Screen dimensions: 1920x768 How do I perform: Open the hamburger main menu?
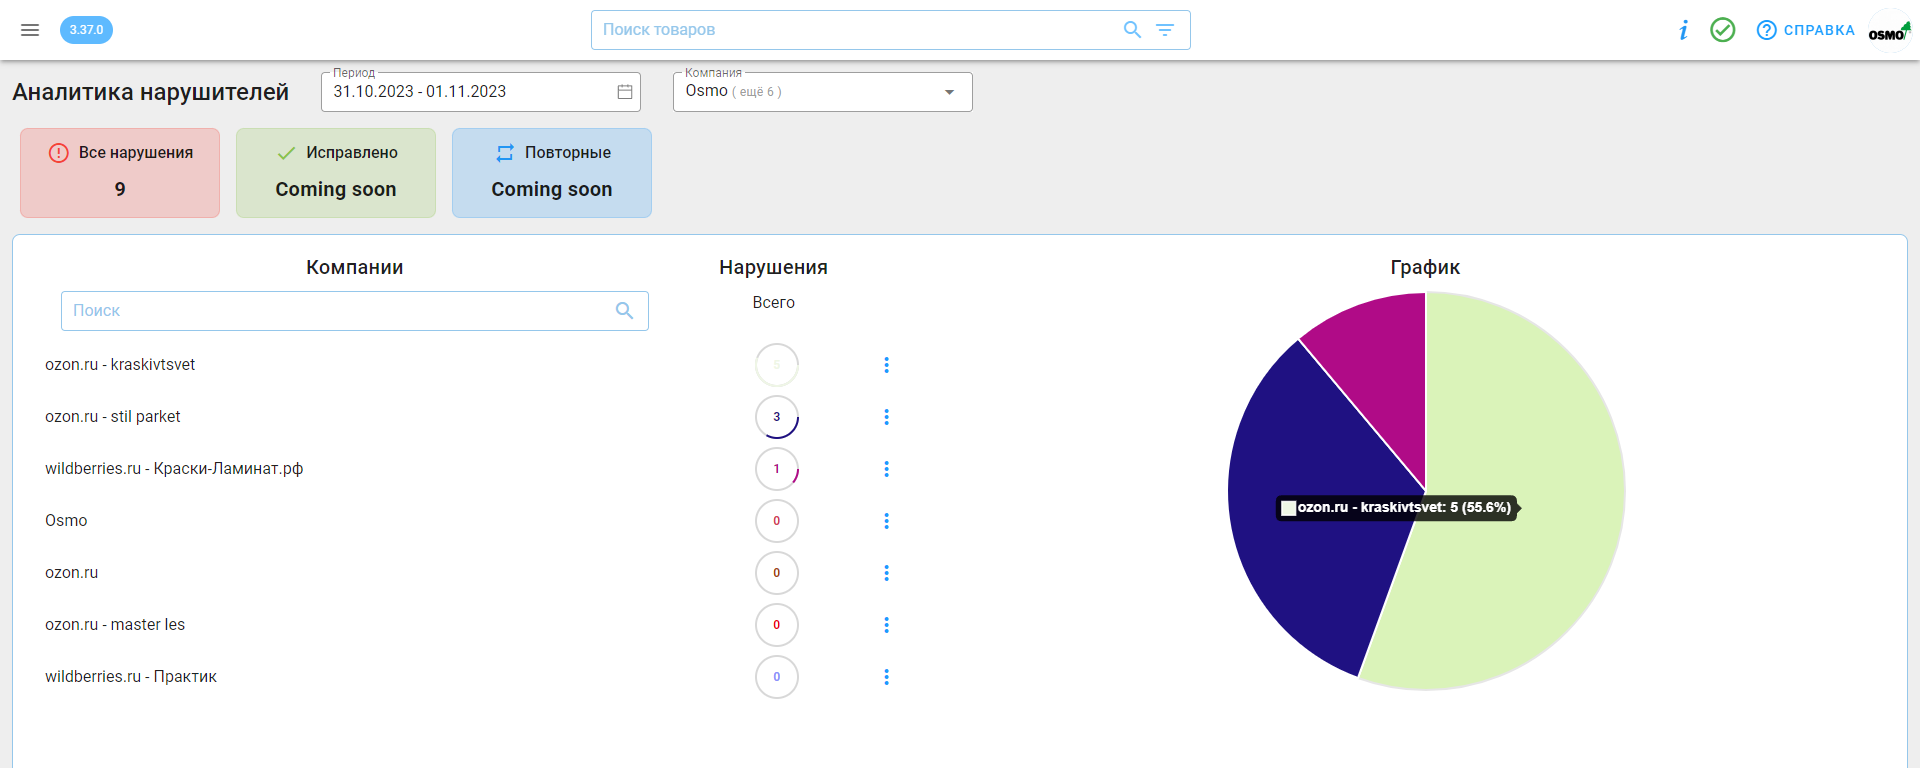pyautogui.click(x=30, y=30)
